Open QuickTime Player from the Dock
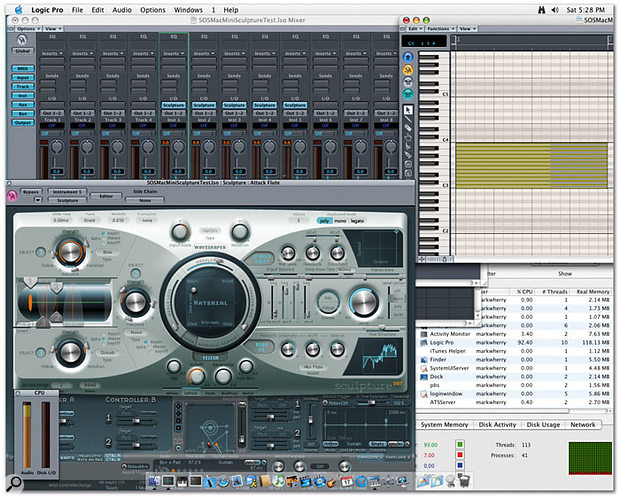Image resolution: width=620 pixels, height=498 pixels. (361, 481)
